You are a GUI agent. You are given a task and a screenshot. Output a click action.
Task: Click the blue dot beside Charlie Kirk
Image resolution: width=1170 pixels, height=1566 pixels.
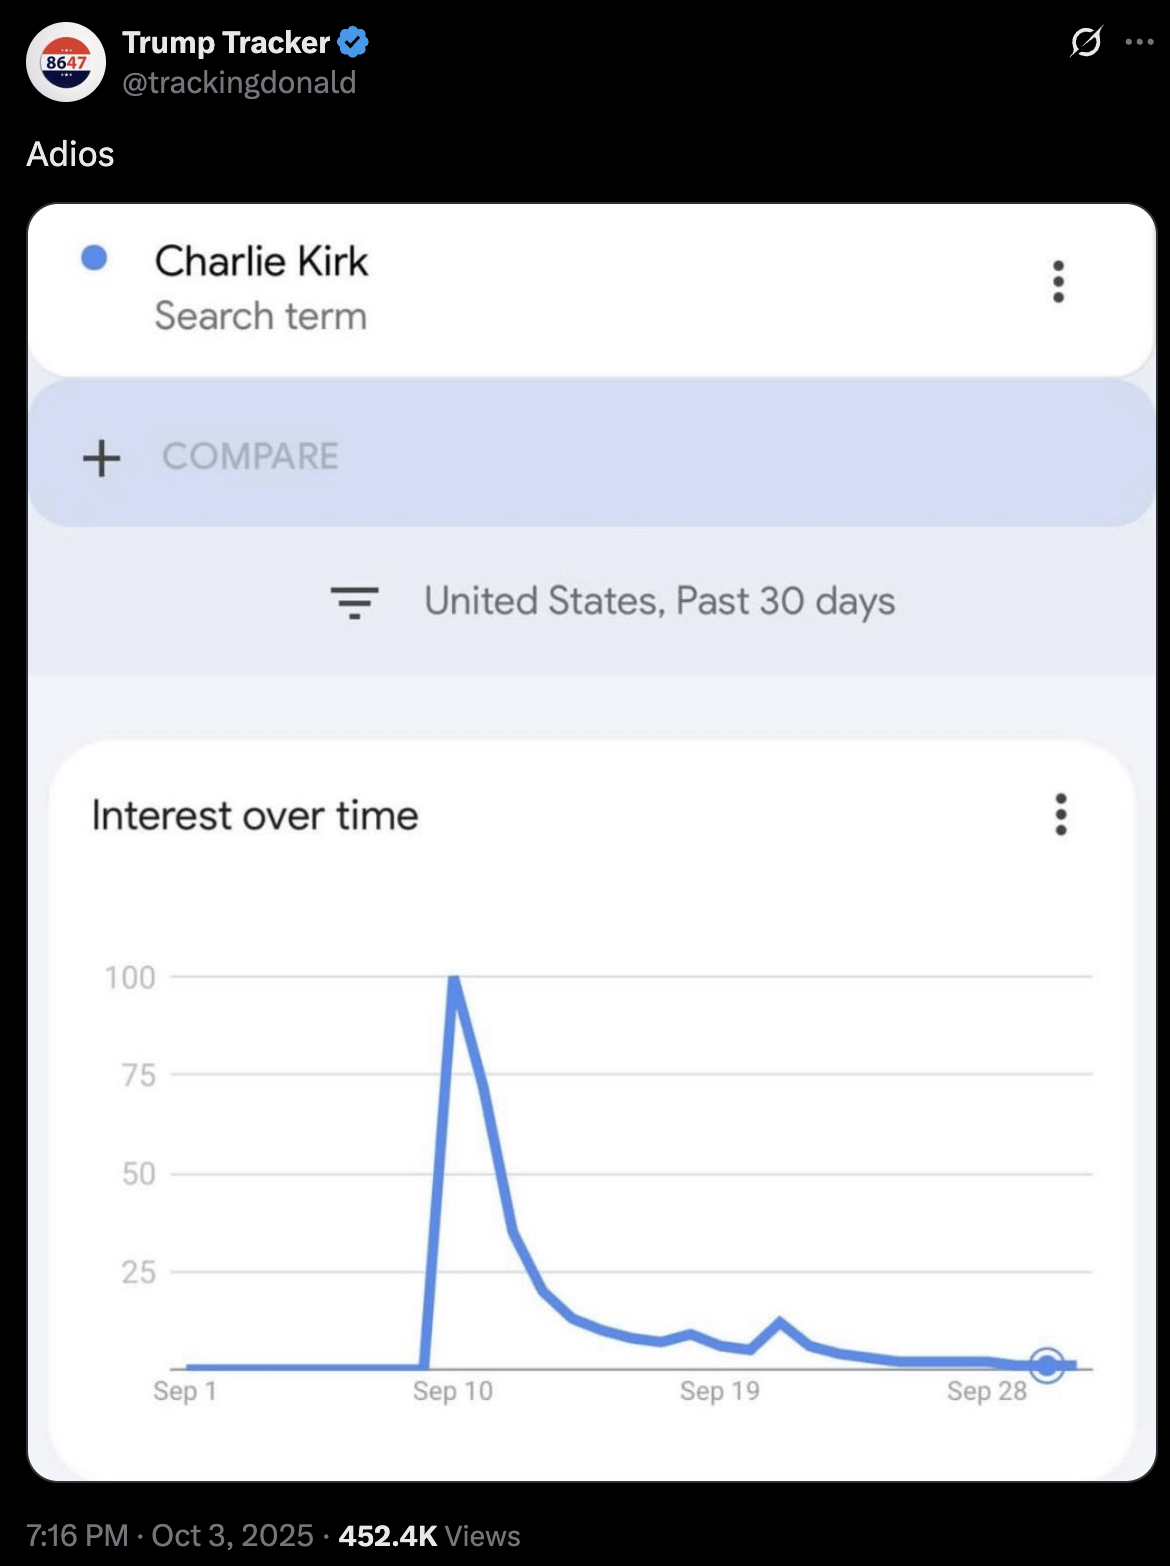click(94, 259)
